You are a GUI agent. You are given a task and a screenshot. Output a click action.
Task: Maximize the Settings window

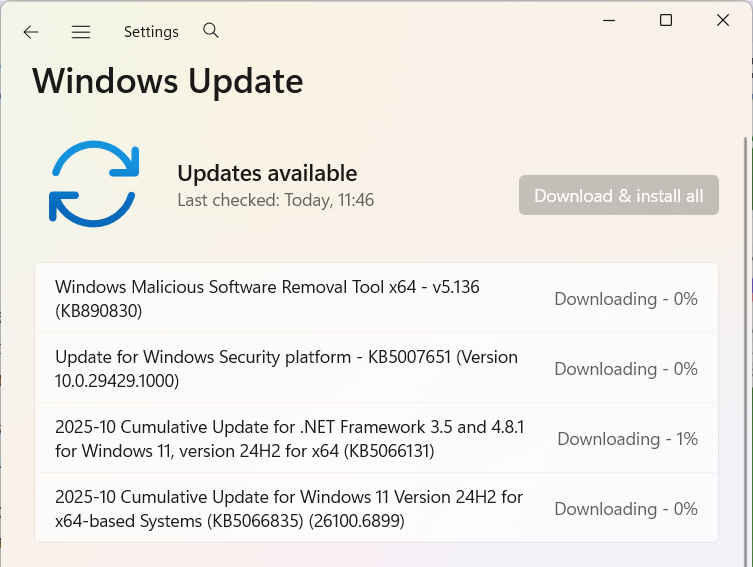[665, 20]
